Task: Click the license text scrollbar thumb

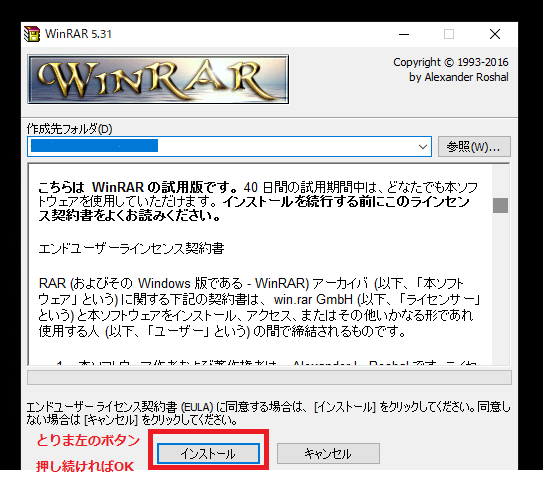Action: (500, 205)
